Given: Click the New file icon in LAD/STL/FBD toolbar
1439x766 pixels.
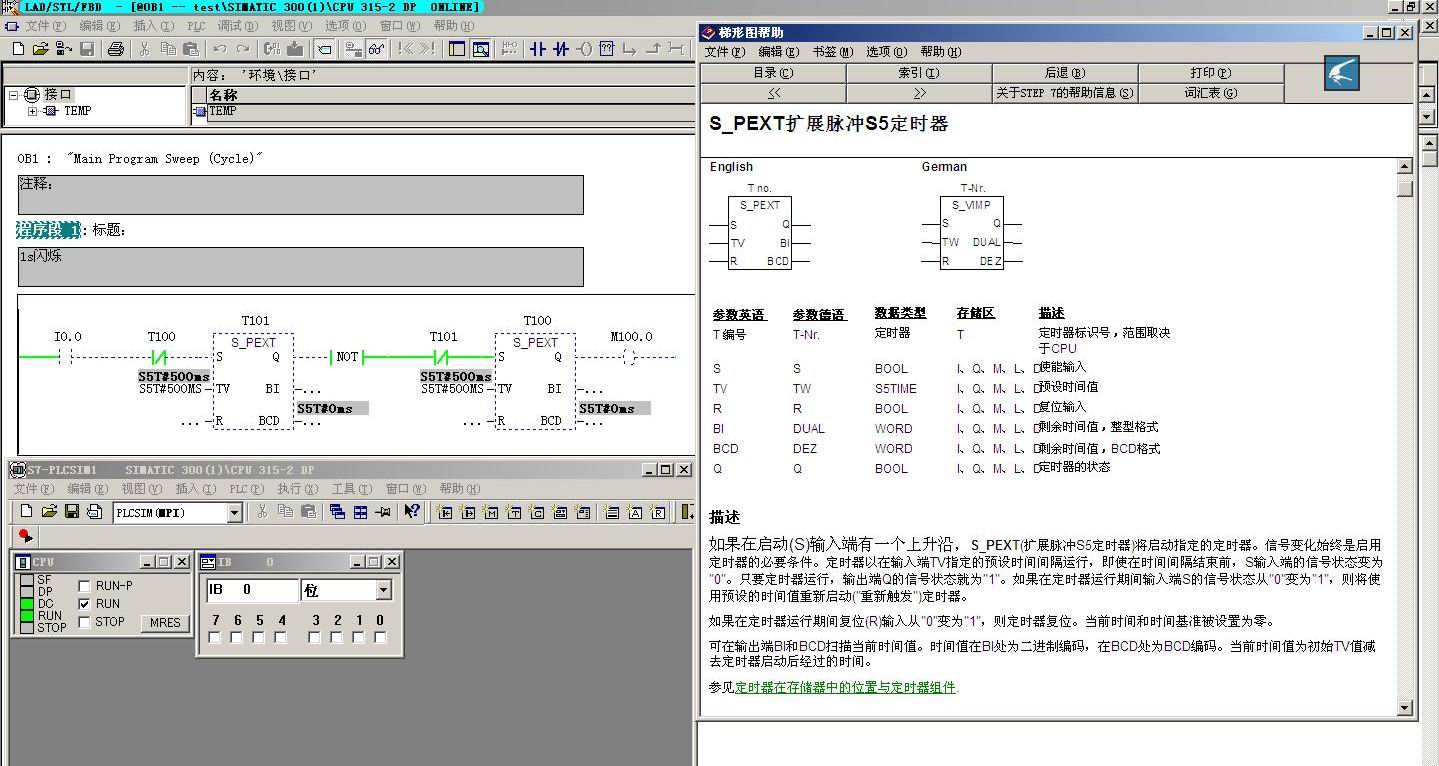Looking at the screenshot, I should click(x=18, y=48).
